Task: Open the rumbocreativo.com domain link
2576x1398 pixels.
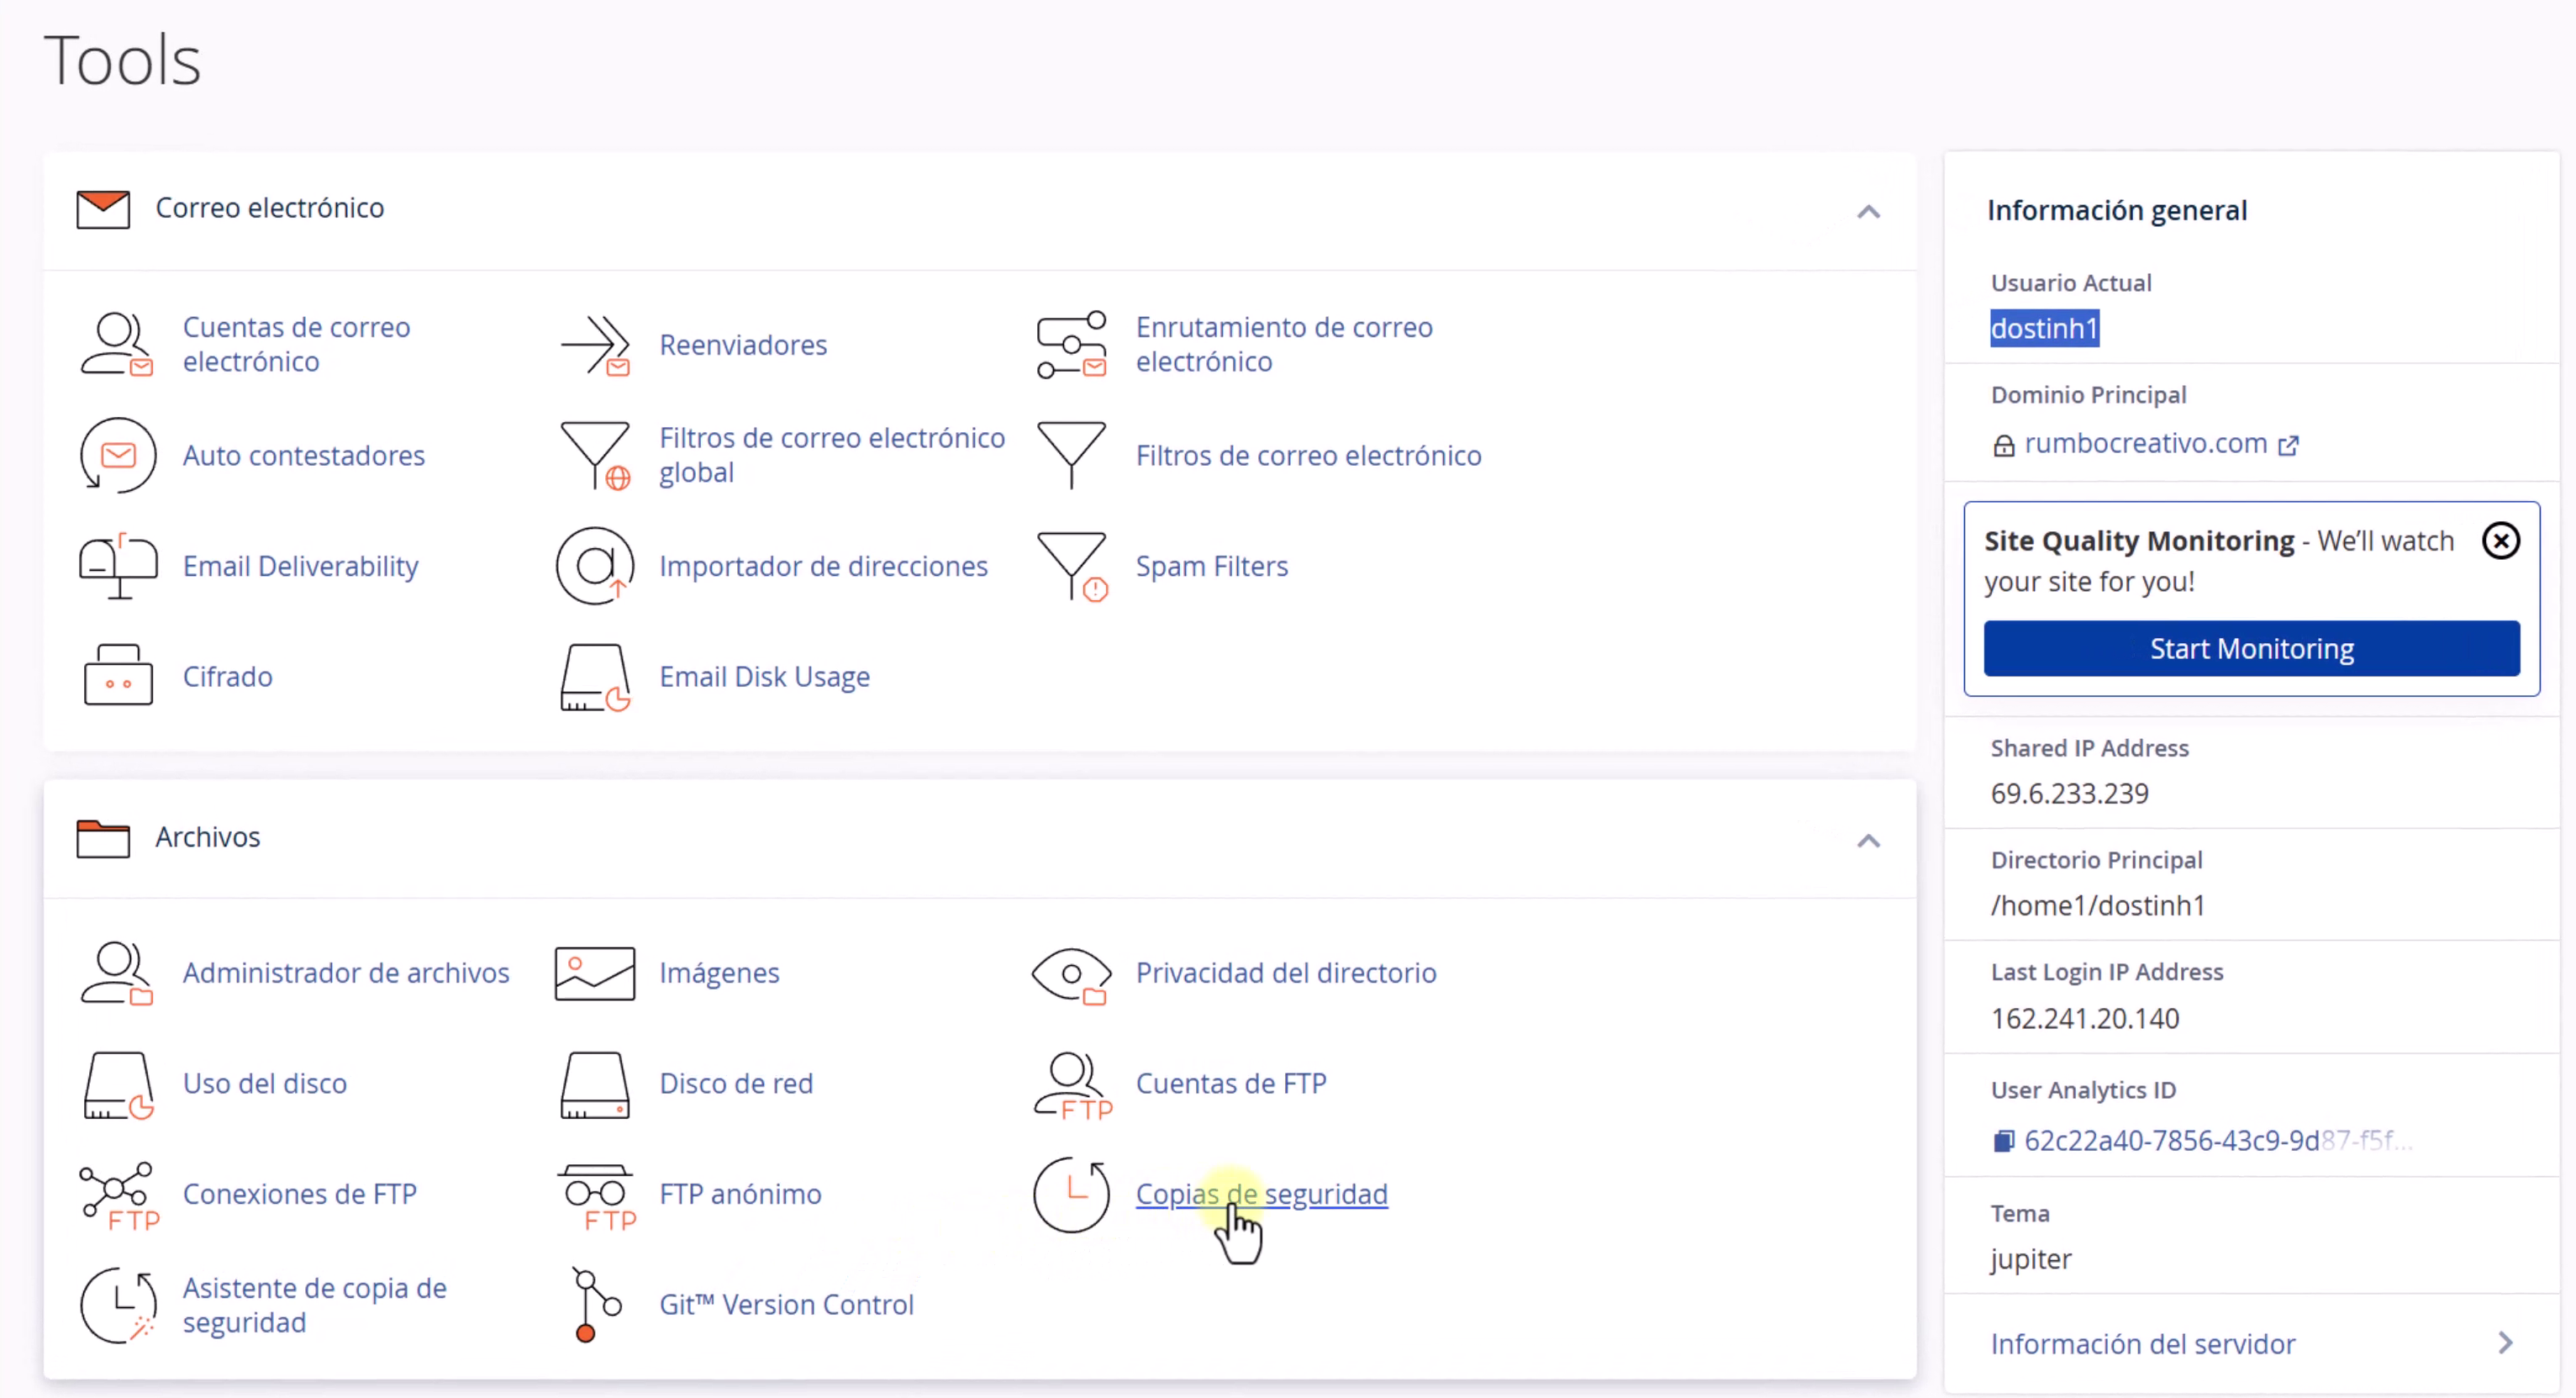Action: [2145, 444]
